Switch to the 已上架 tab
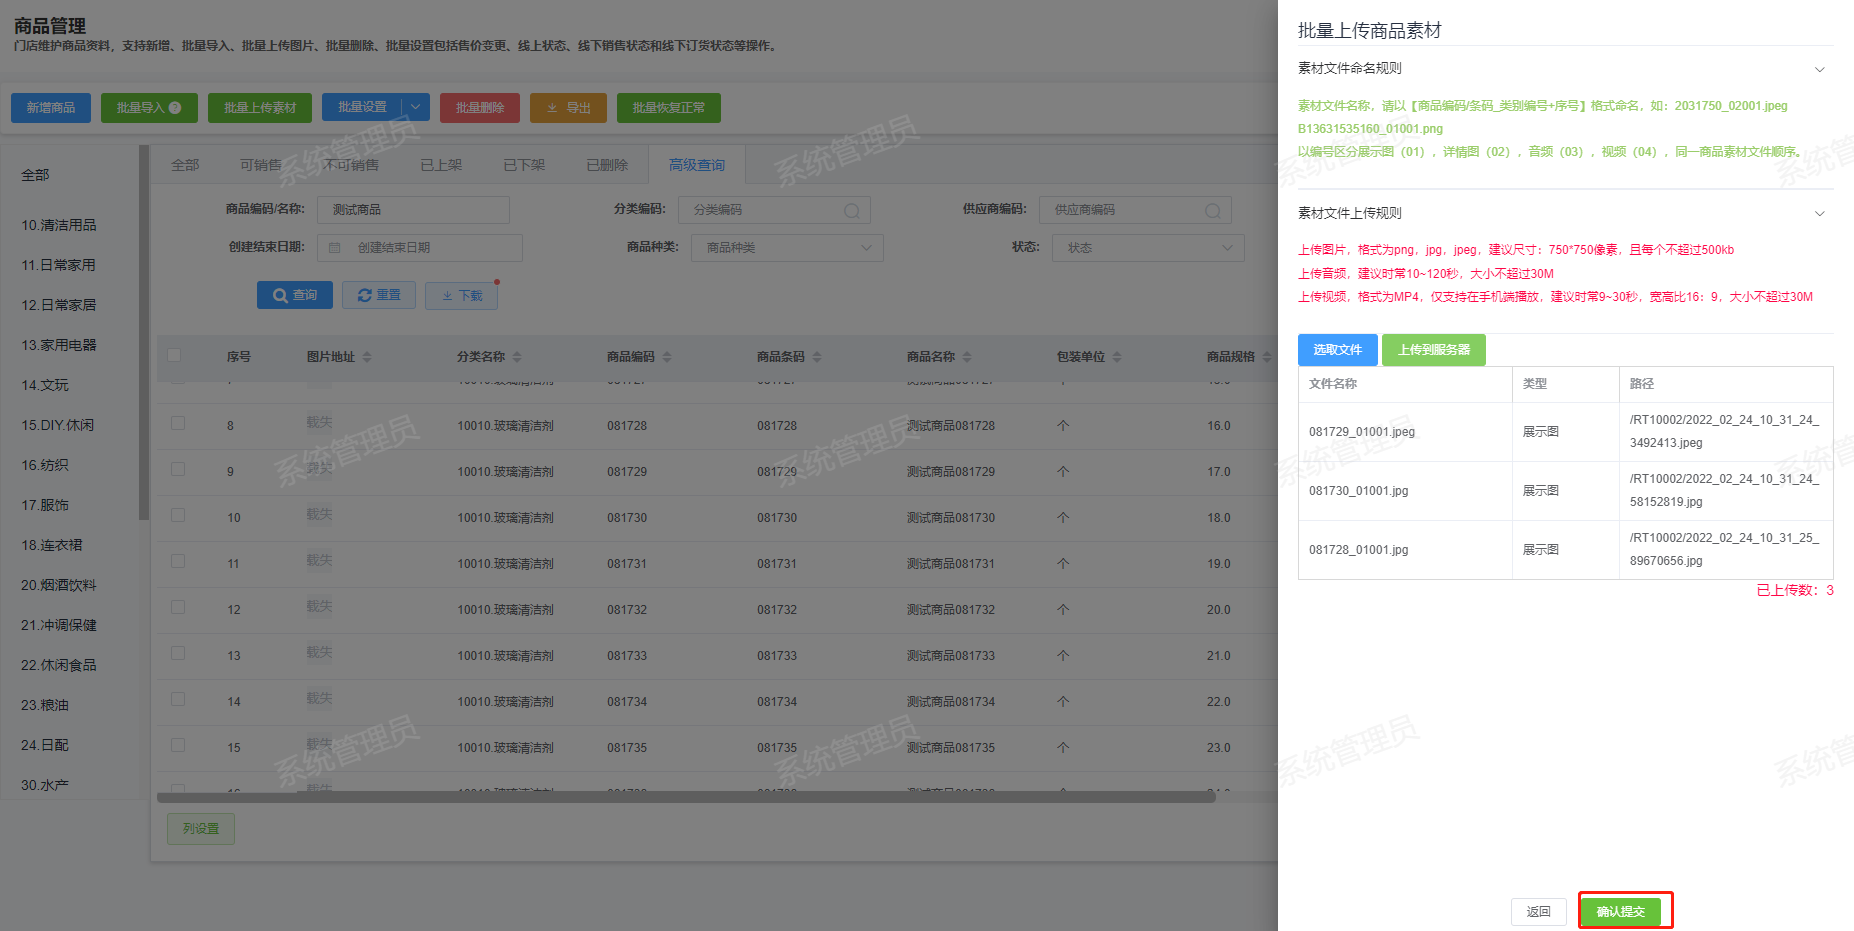This screenshot has height=931, width=1854. [x=441, y=165]
